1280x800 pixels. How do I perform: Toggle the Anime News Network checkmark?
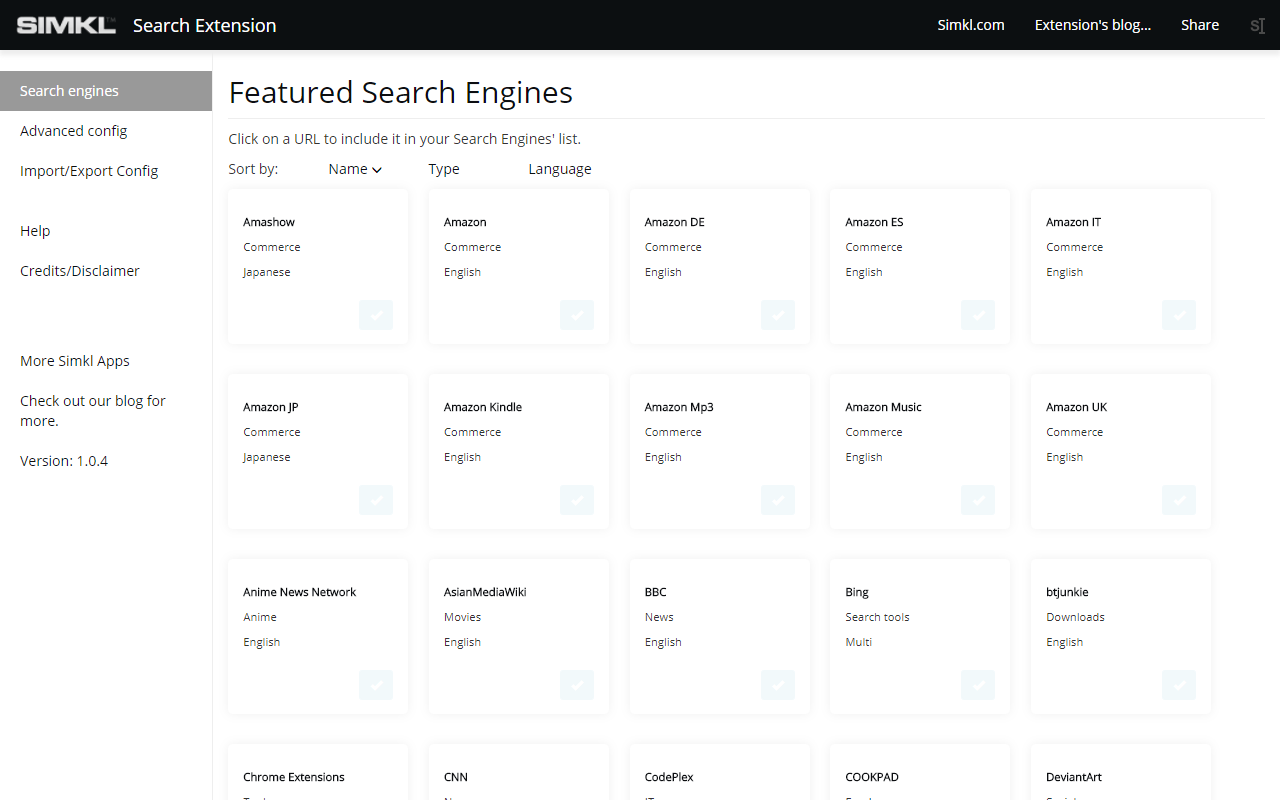376,685
